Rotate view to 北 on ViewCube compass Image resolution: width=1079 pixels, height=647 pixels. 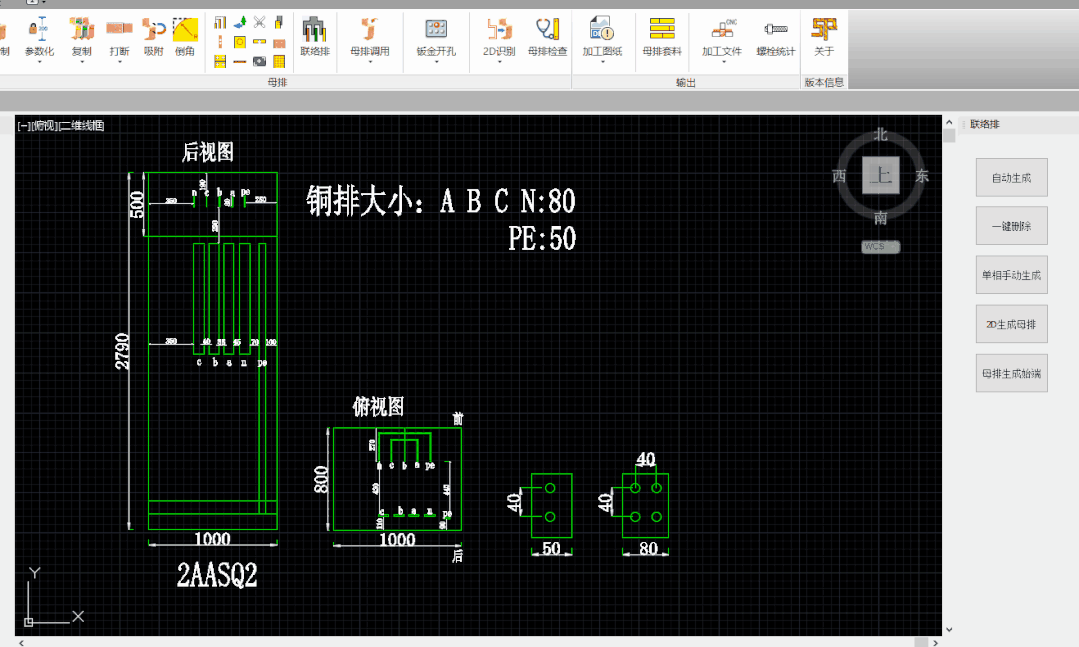pyautogui.click(x=881, y=135)
